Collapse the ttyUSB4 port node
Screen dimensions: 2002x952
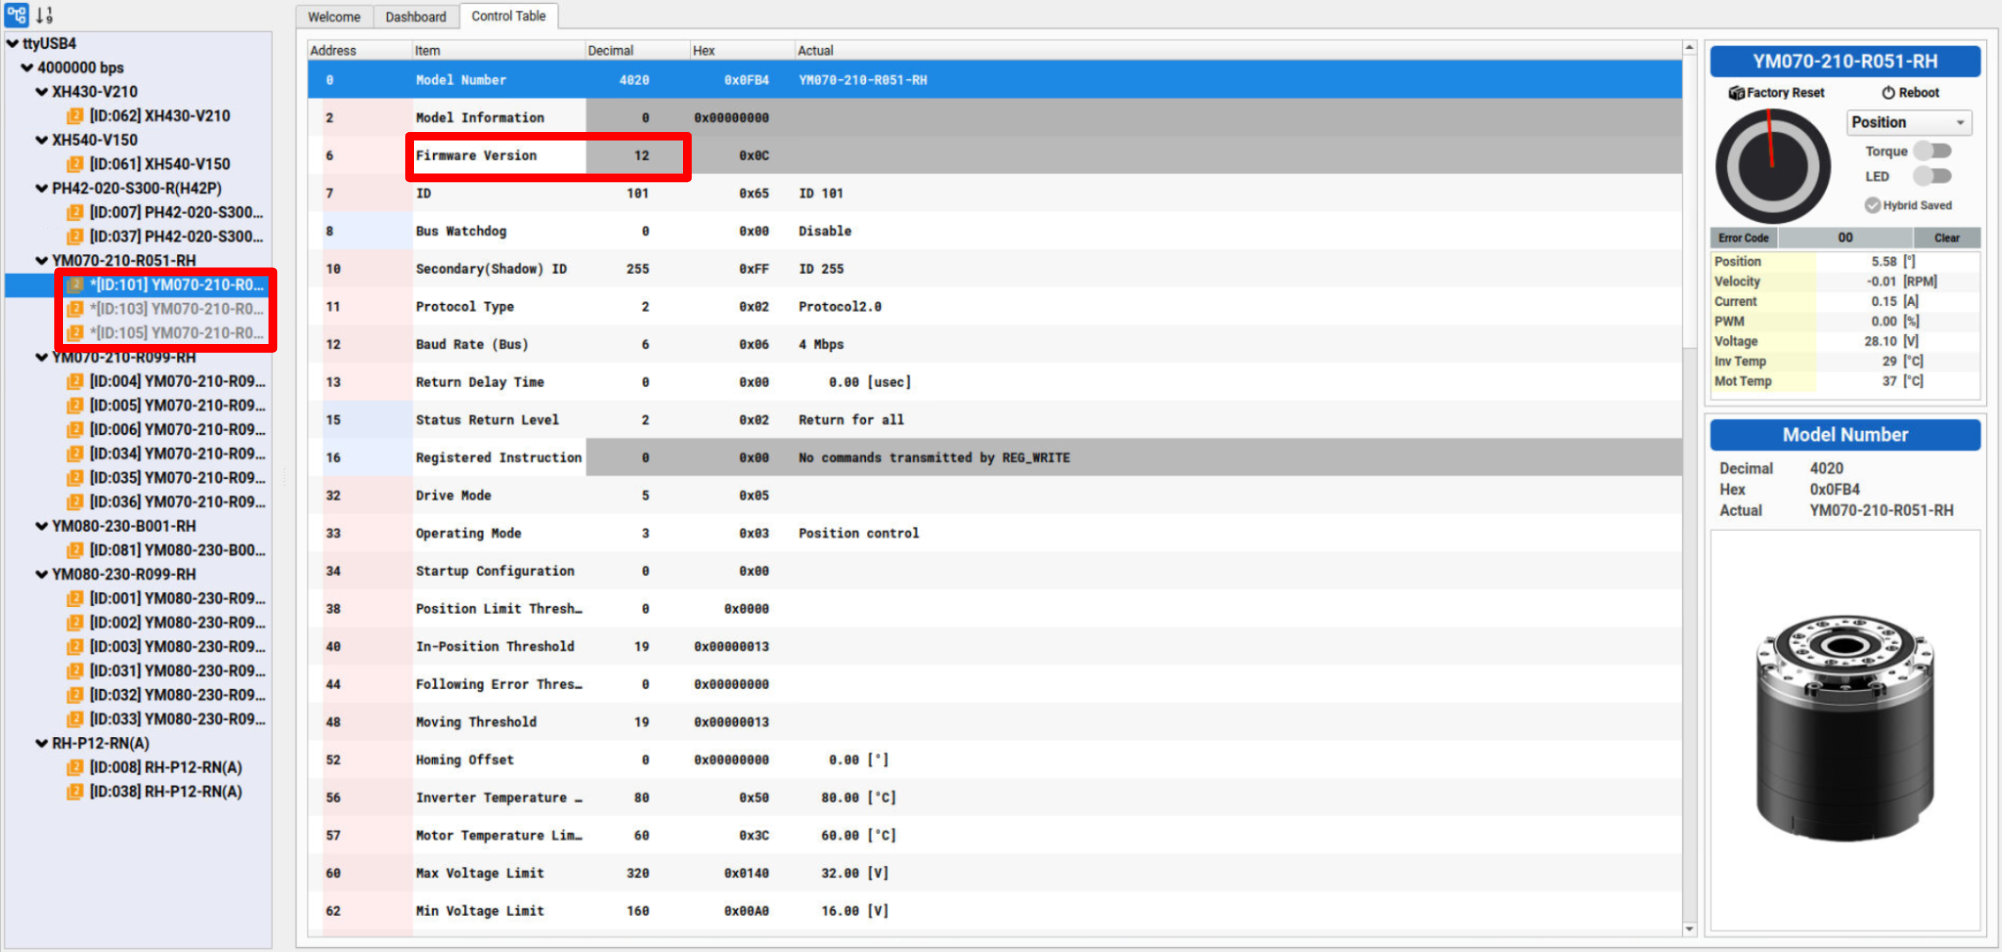pos(12,43)
